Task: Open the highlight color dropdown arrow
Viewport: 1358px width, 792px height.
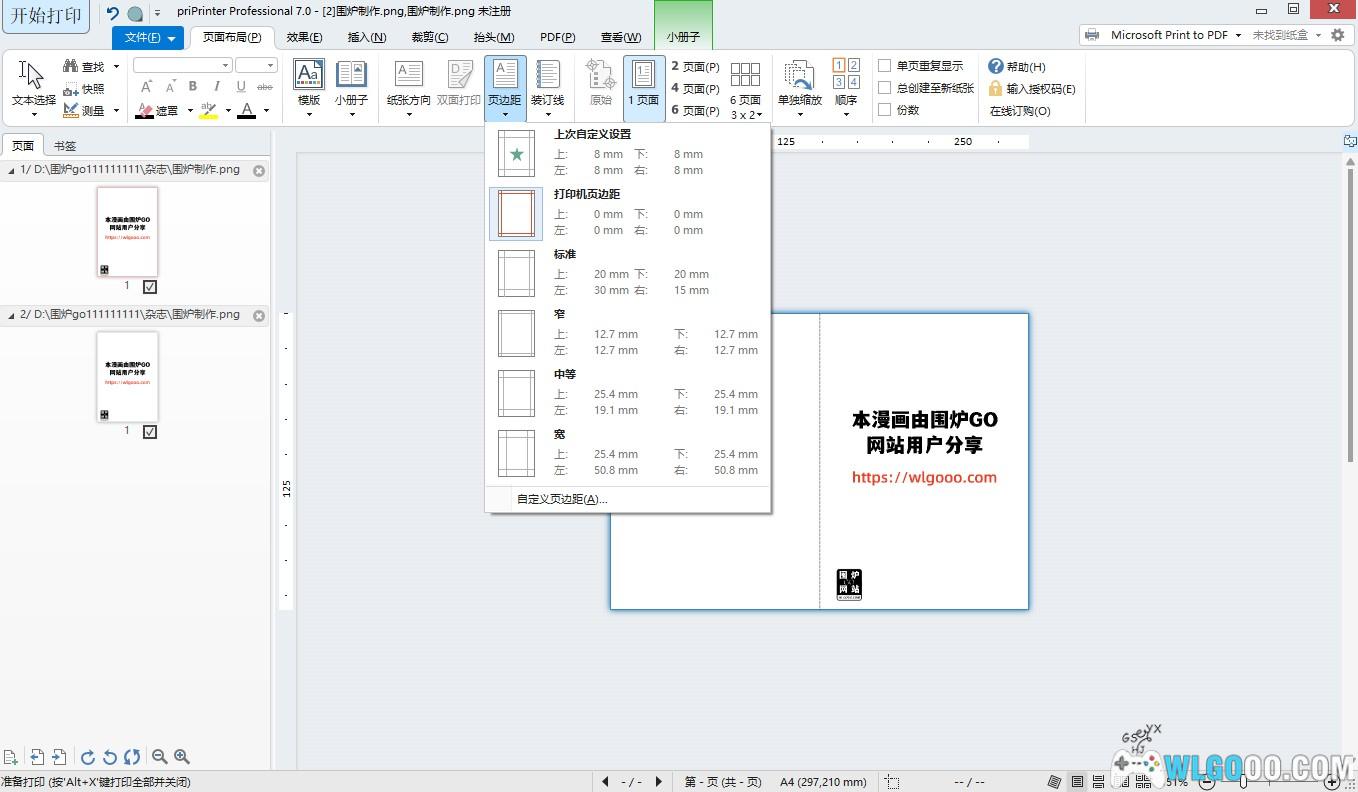Action: 228,111
